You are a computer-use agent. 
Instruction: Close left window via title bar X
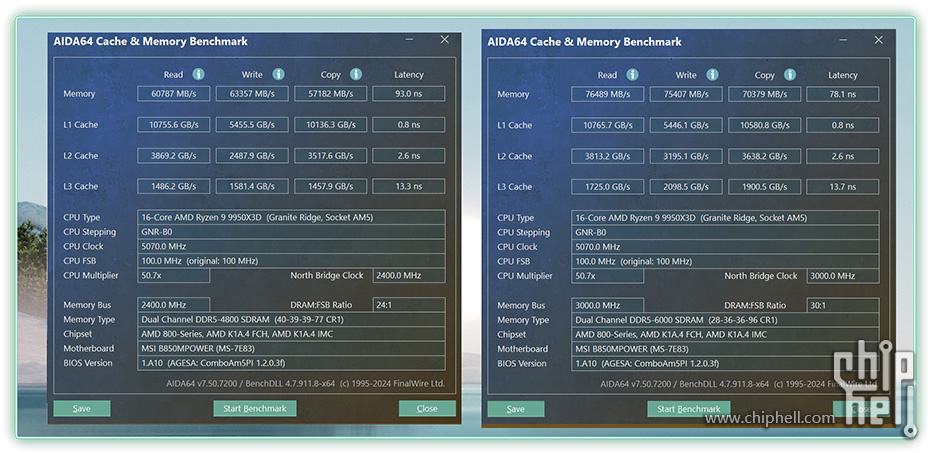click(x=445, y=40)
